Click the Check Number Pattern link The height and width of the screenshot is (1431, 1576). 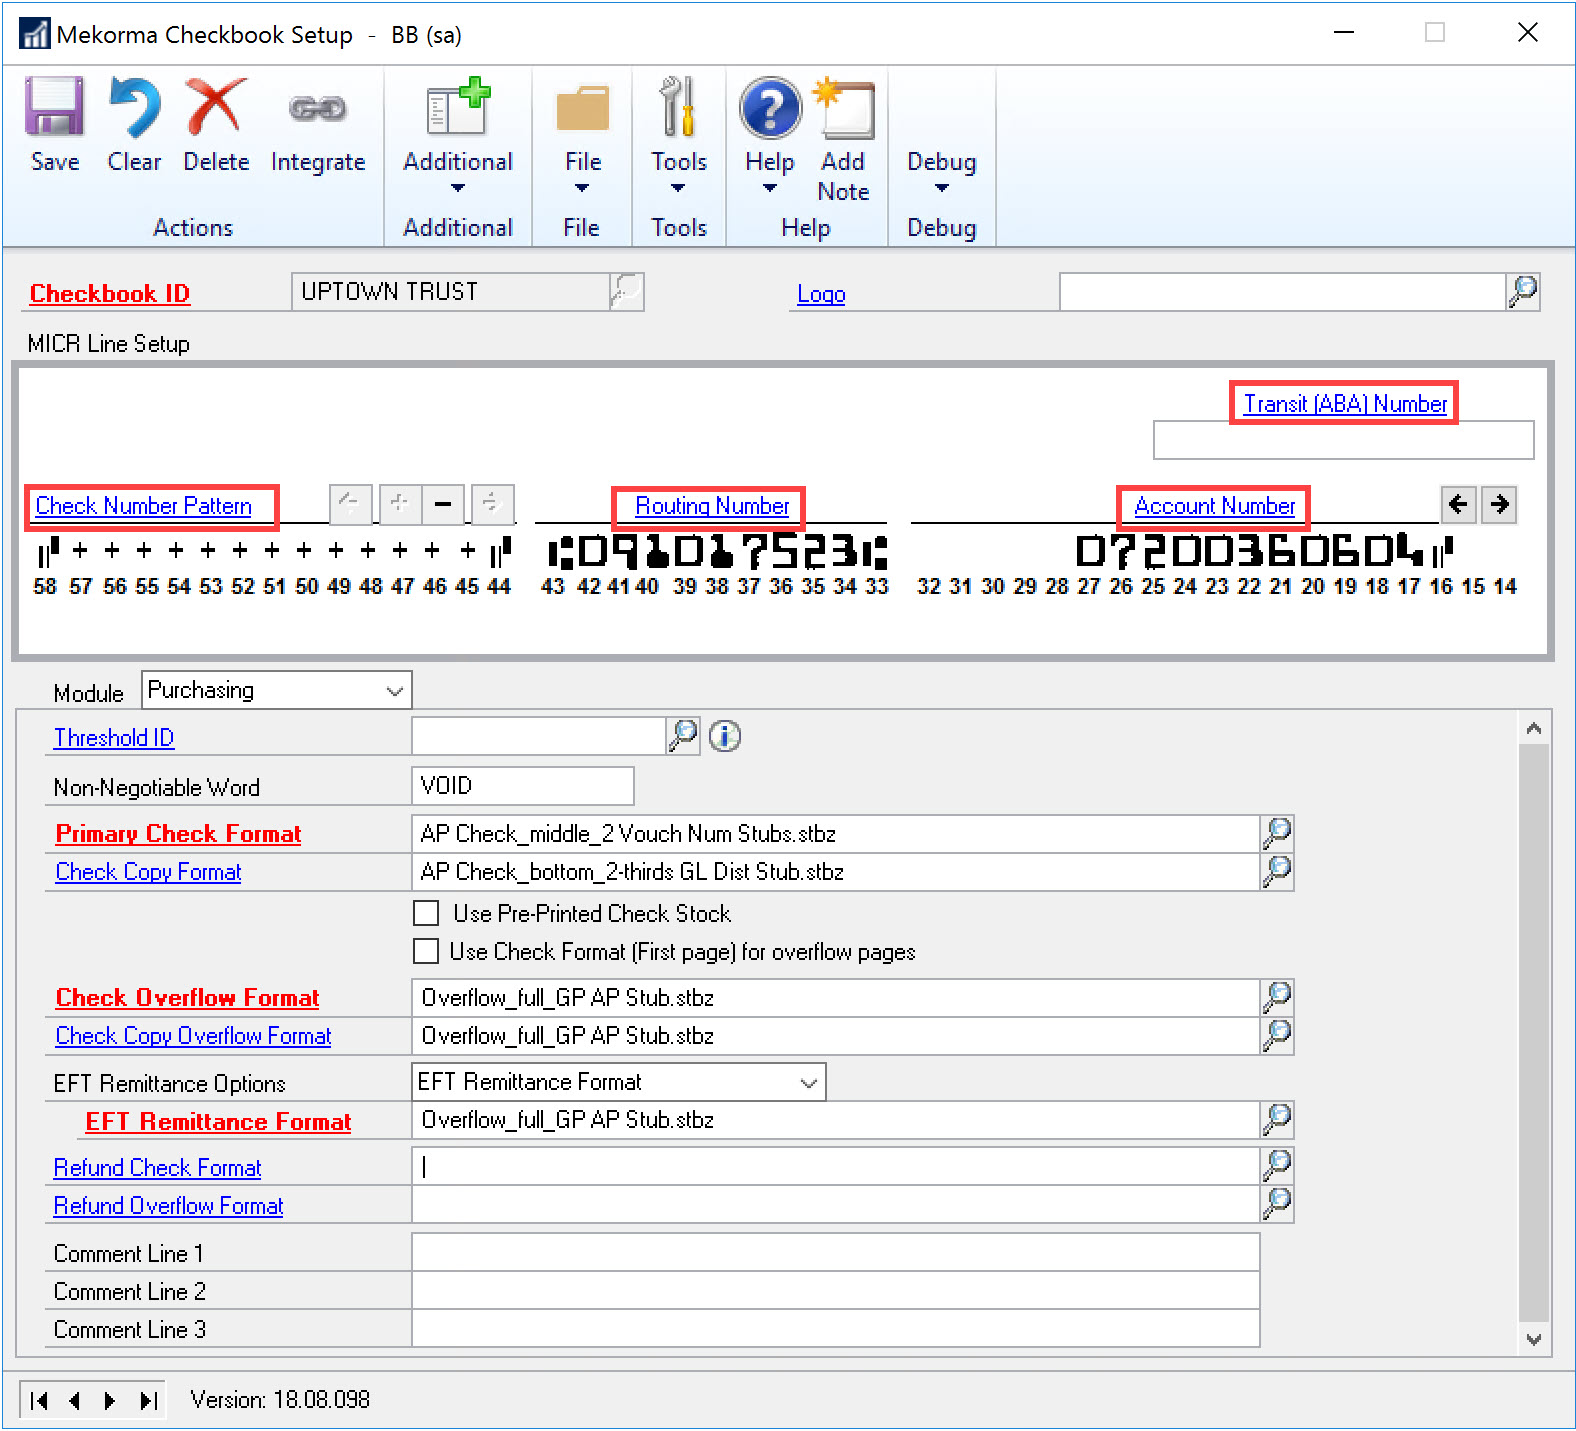tap(144, 506)
